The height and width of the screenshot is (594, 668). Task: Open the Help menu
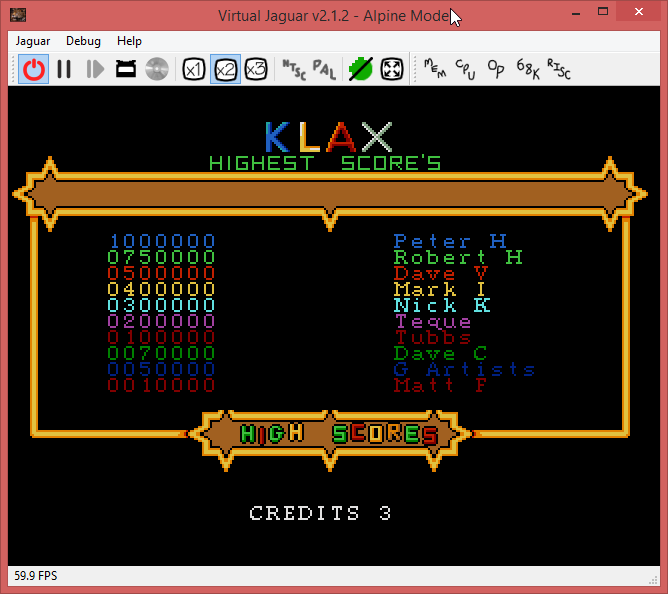129,41
